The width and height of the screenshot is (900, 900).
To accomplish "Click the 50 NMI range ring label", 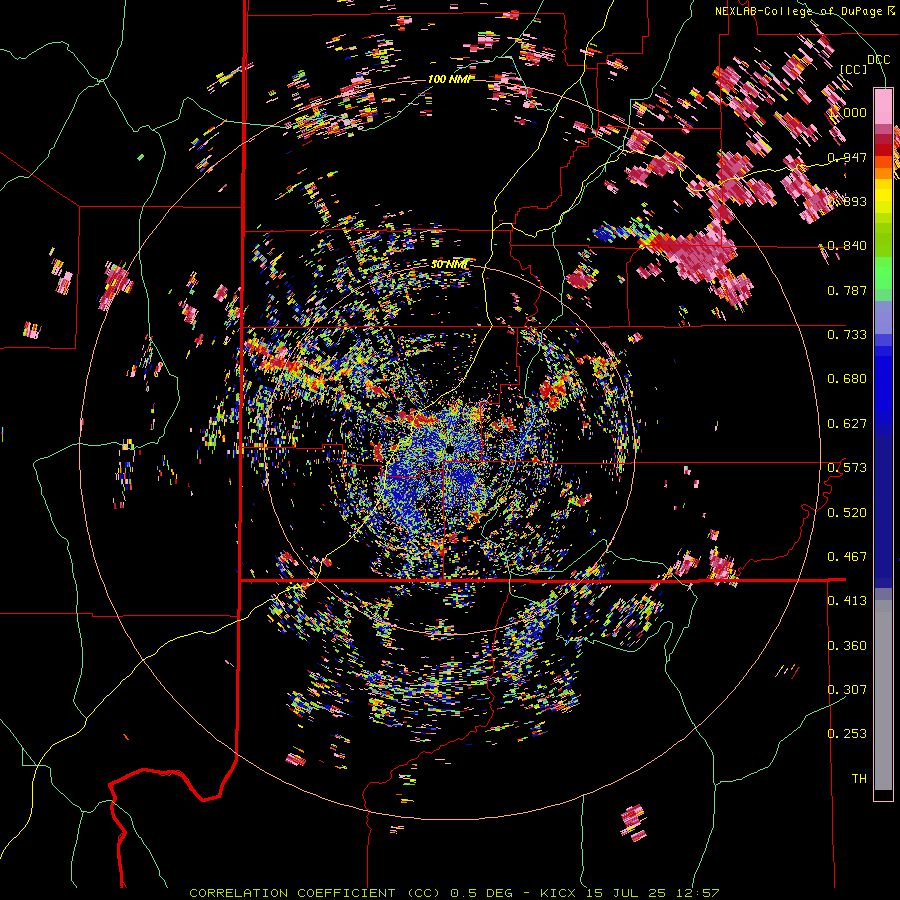I will click(449, 265).
